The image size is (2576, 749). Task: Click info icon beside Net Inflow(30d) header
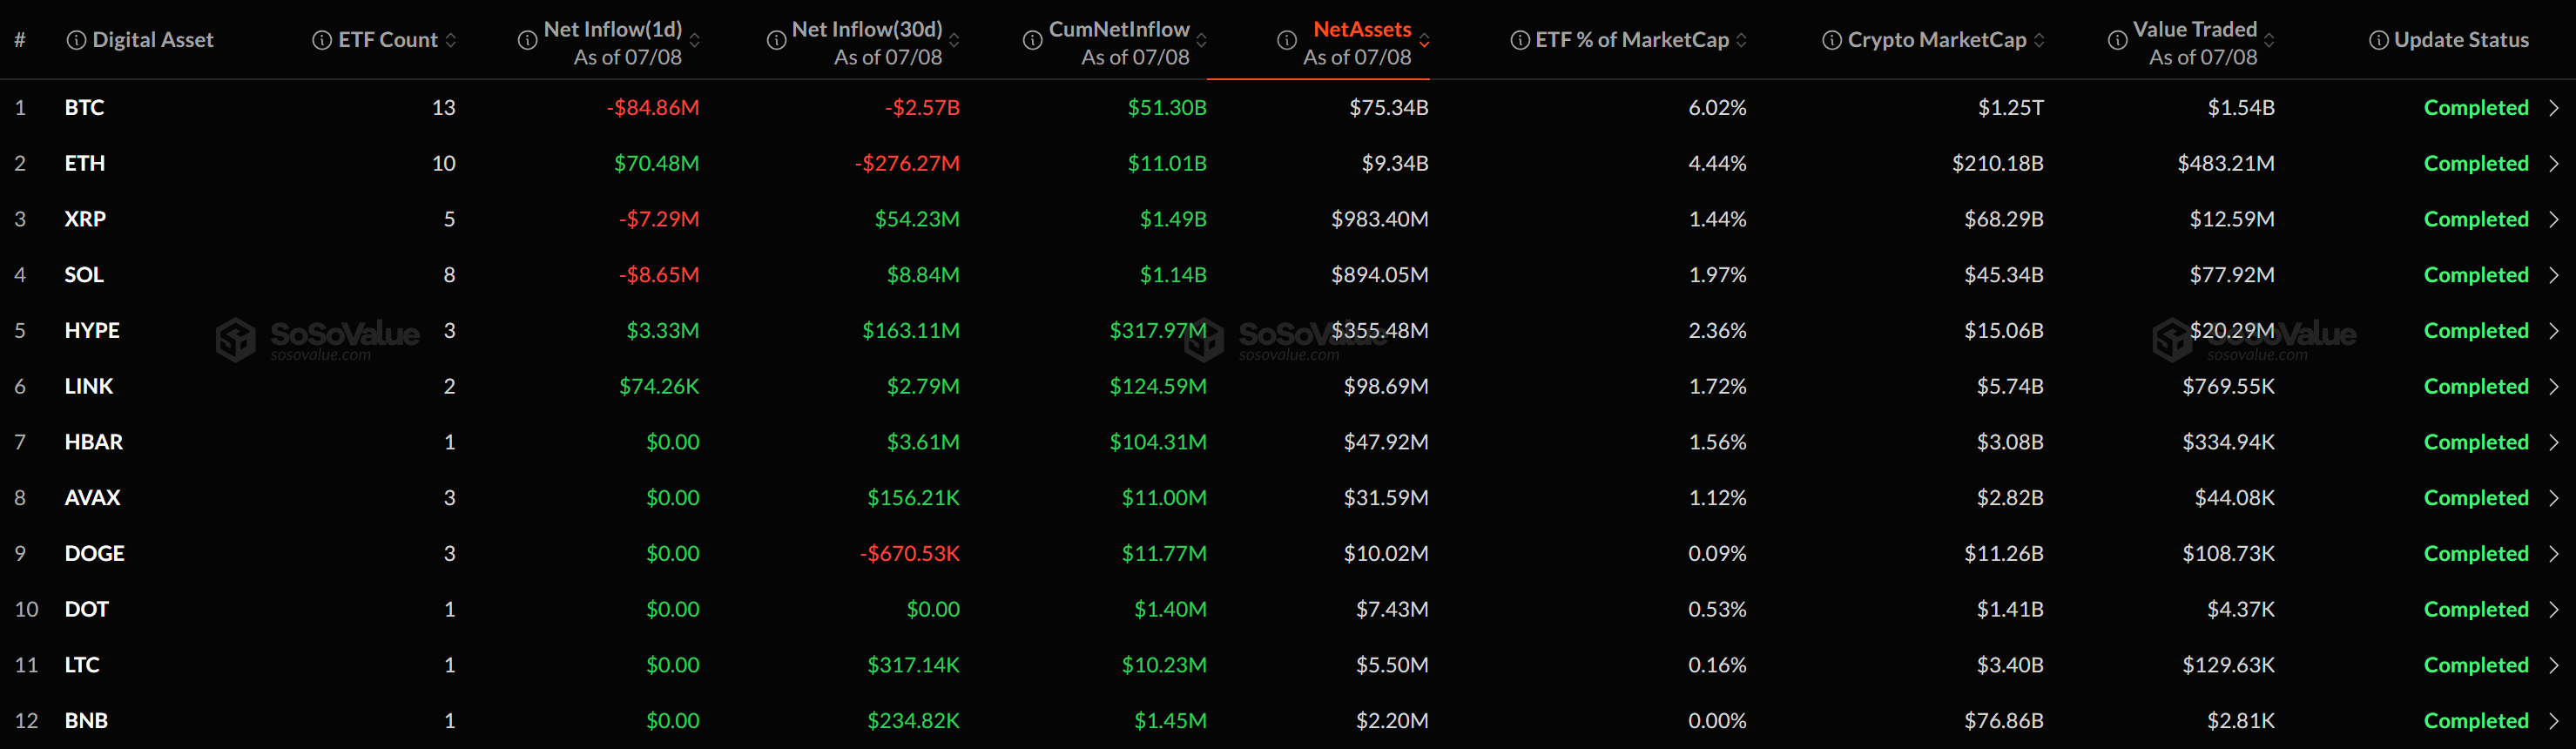click(776, 40)
